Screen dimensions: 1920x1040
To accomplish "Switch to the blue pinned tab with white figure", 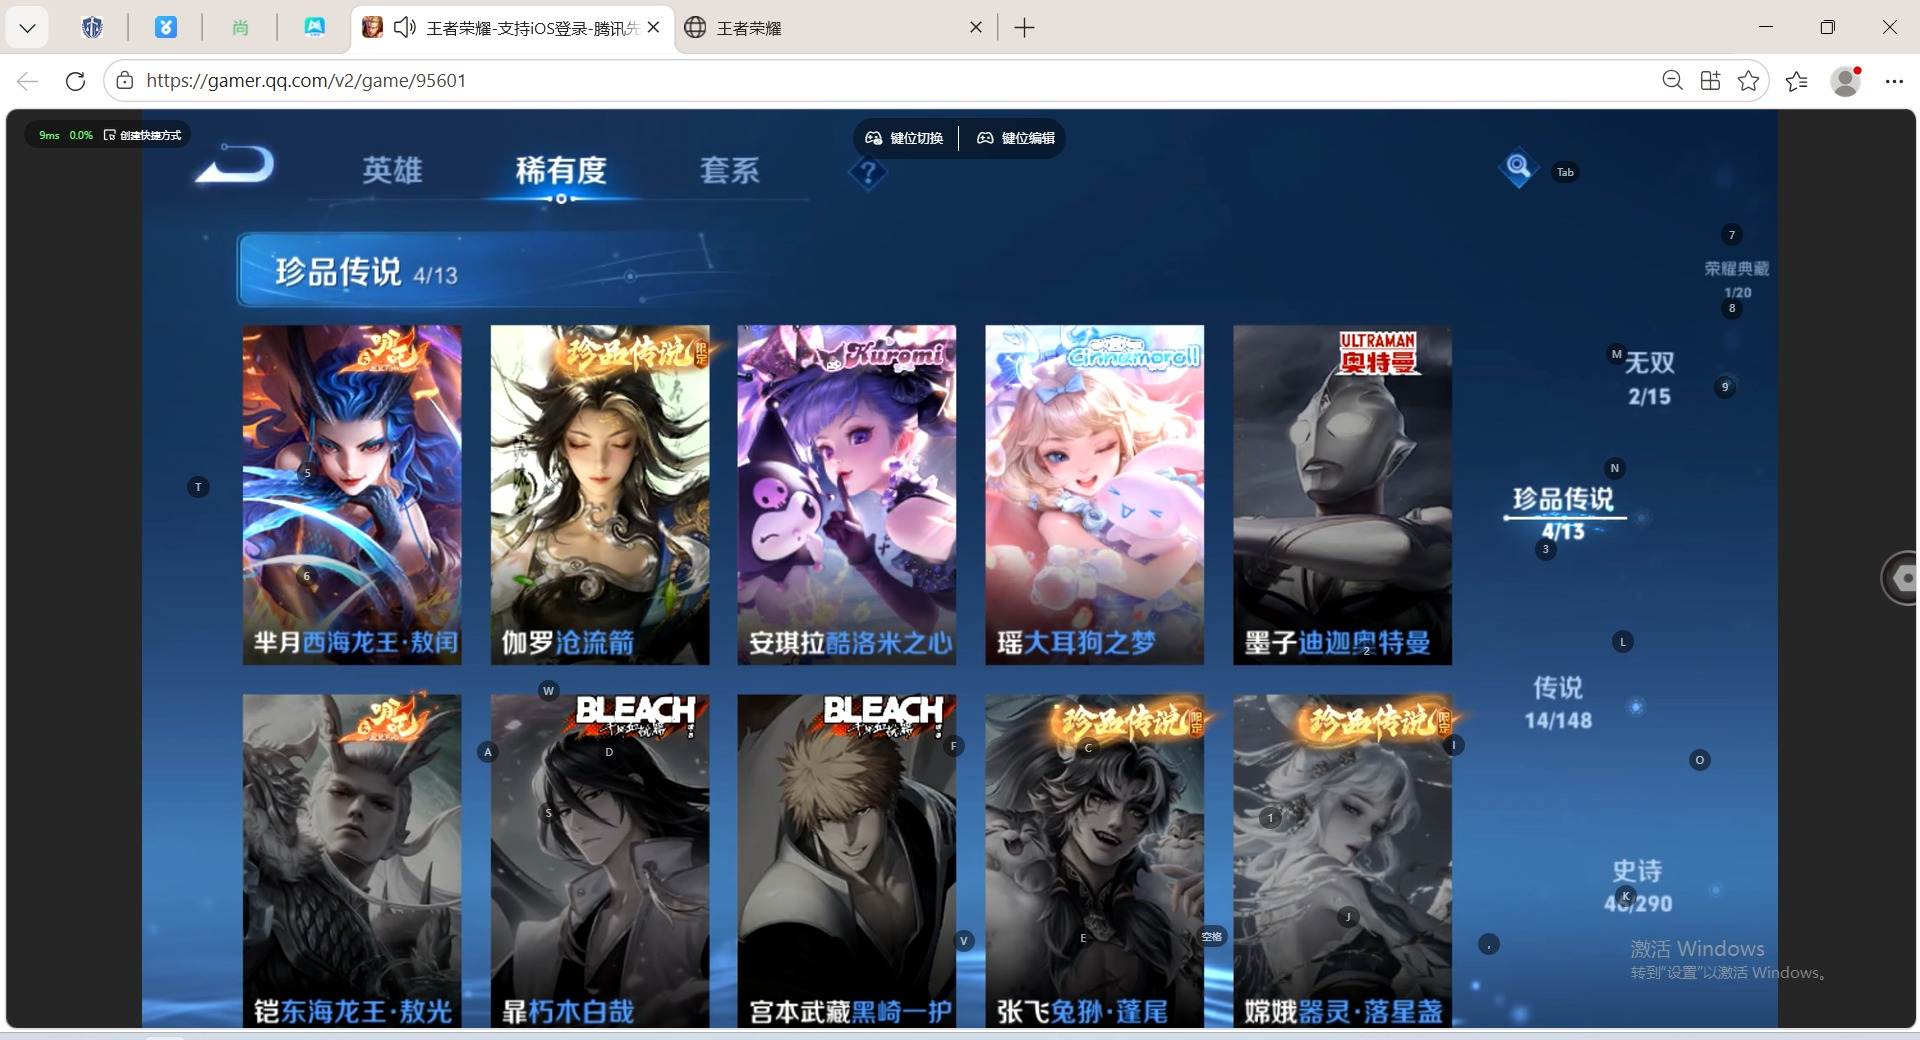I will point(166,28).
